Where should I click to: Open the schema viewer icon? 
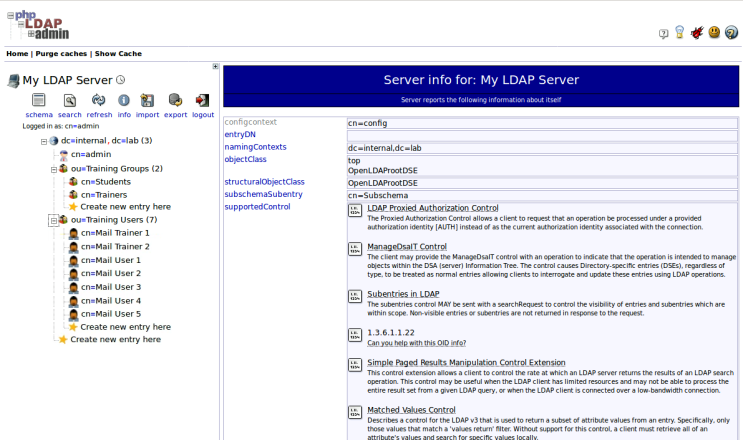[x=38, y=100]
